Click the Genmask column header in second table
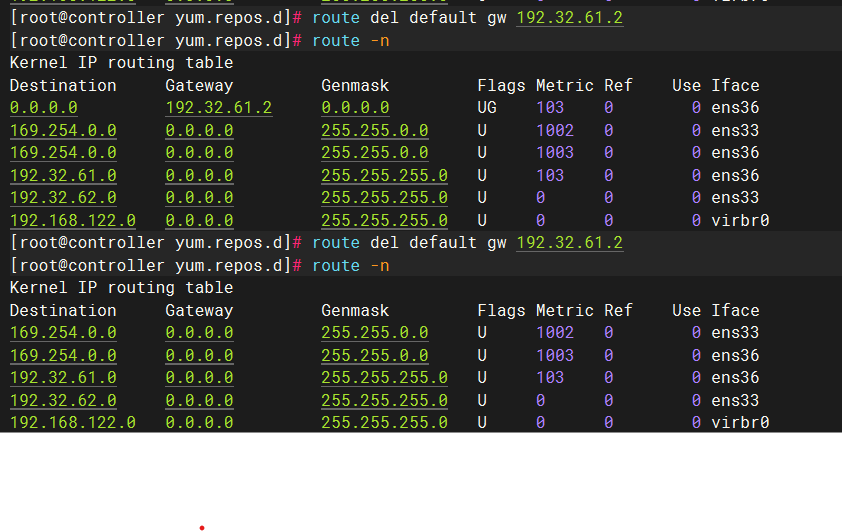This screenshot has height=532, width=842. (355, 310)
